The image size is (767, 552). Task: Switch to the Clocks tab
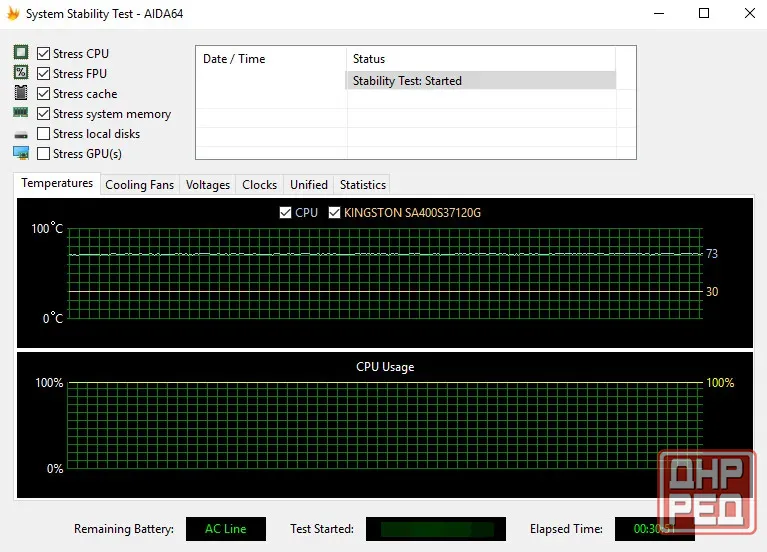[259, 185]
